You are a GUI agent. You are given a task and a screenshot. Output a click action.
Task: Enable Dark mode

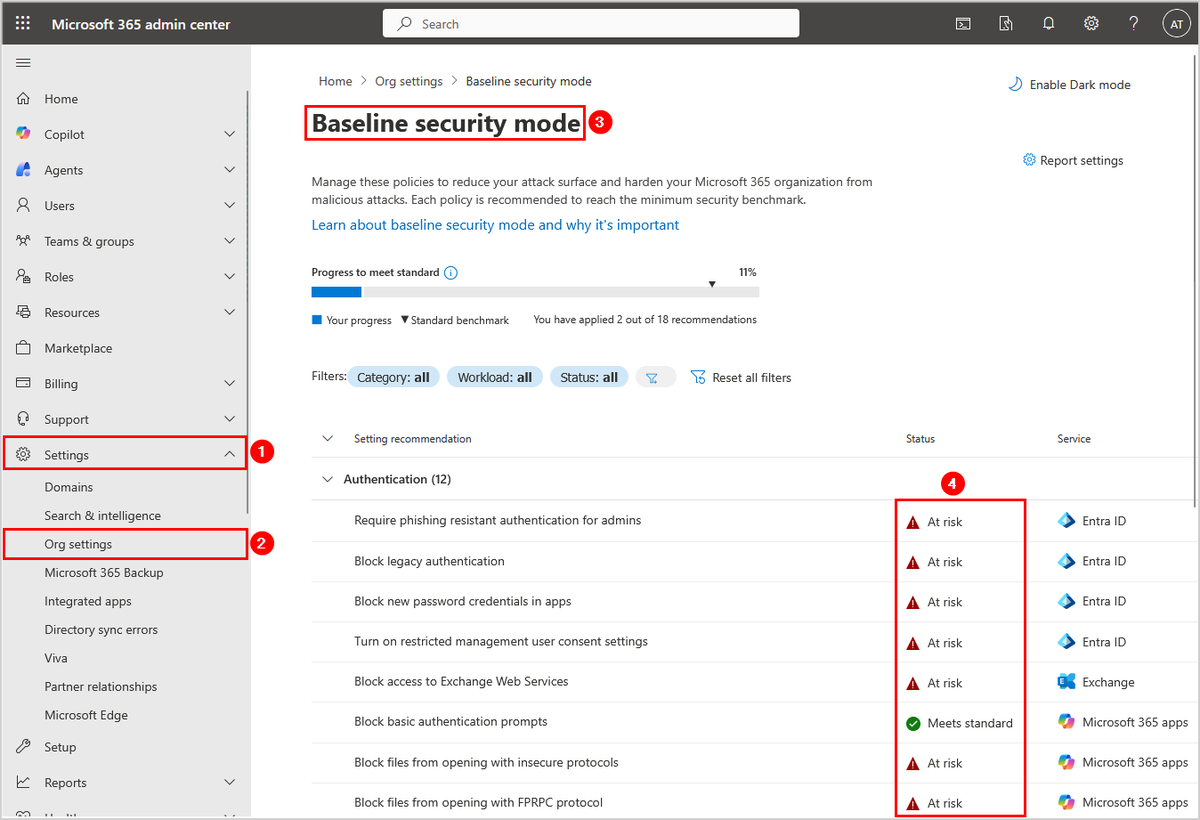[x=1069, y=85]
